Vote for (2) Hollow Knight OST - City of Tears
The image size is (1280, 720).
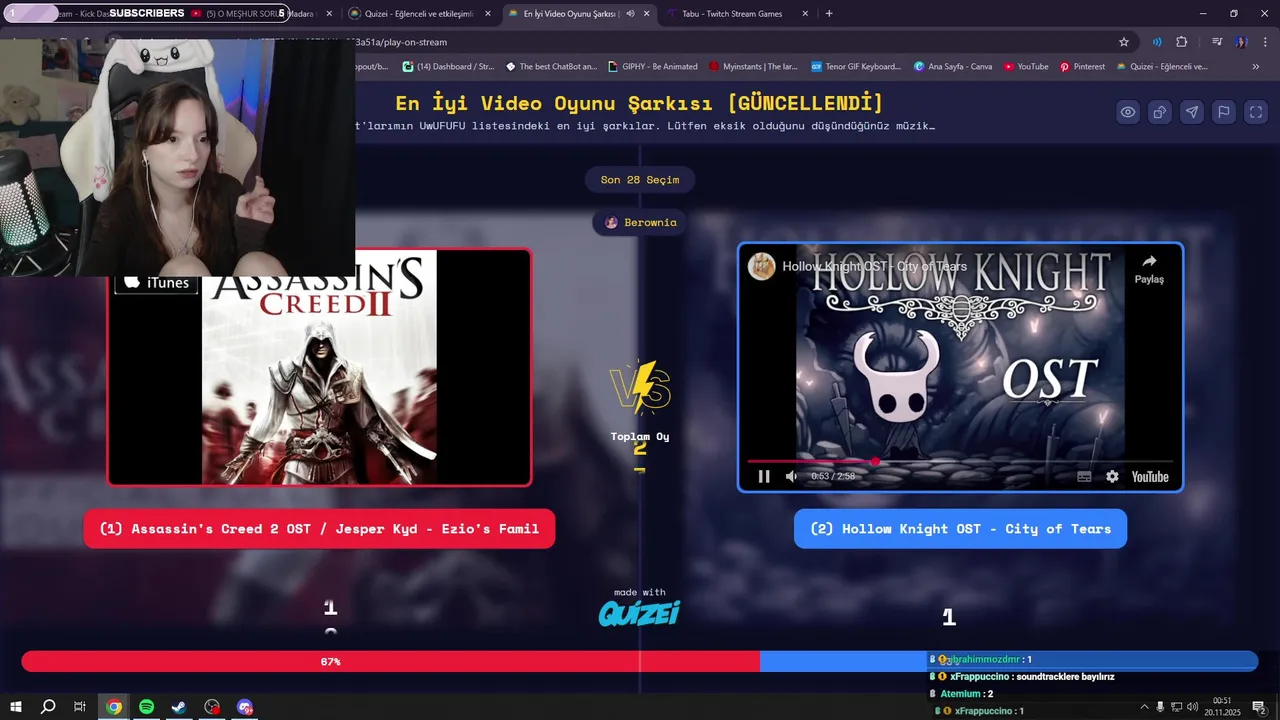coord(960,529)
